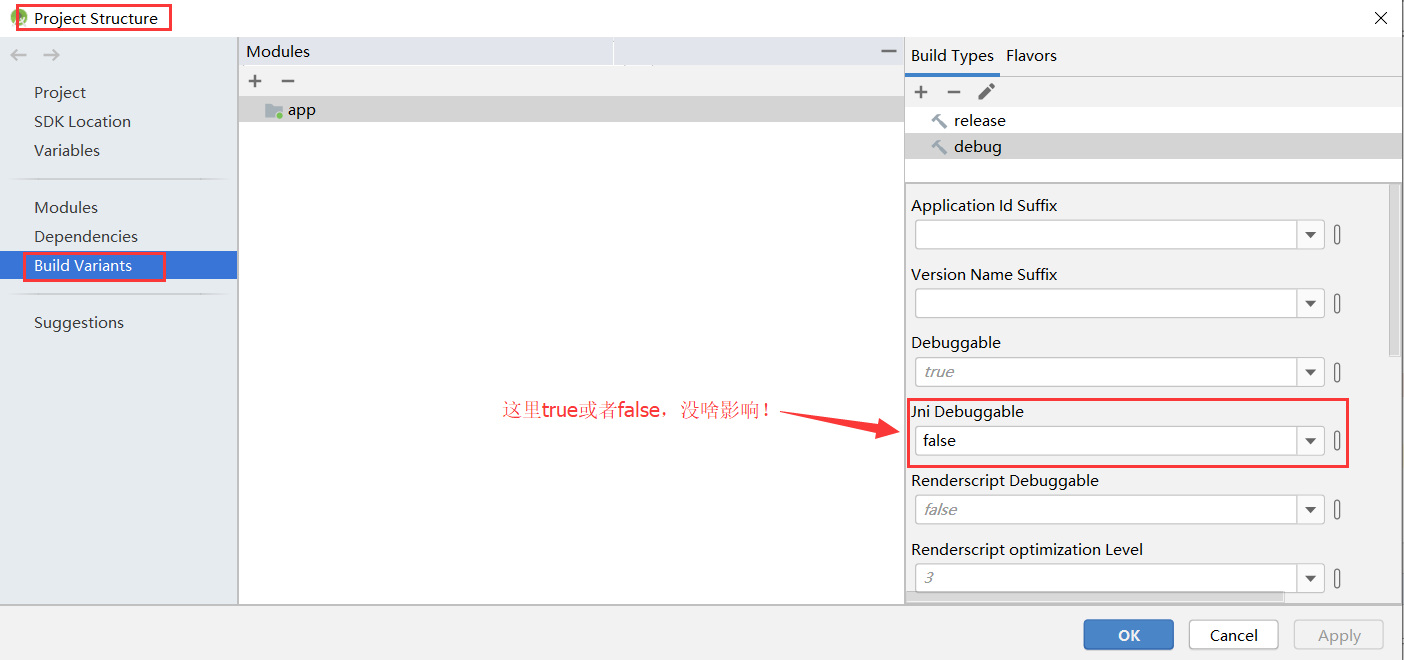
Task: Click hammer icon beside debug
Action: pyautogui.click(x=939, y=146)
